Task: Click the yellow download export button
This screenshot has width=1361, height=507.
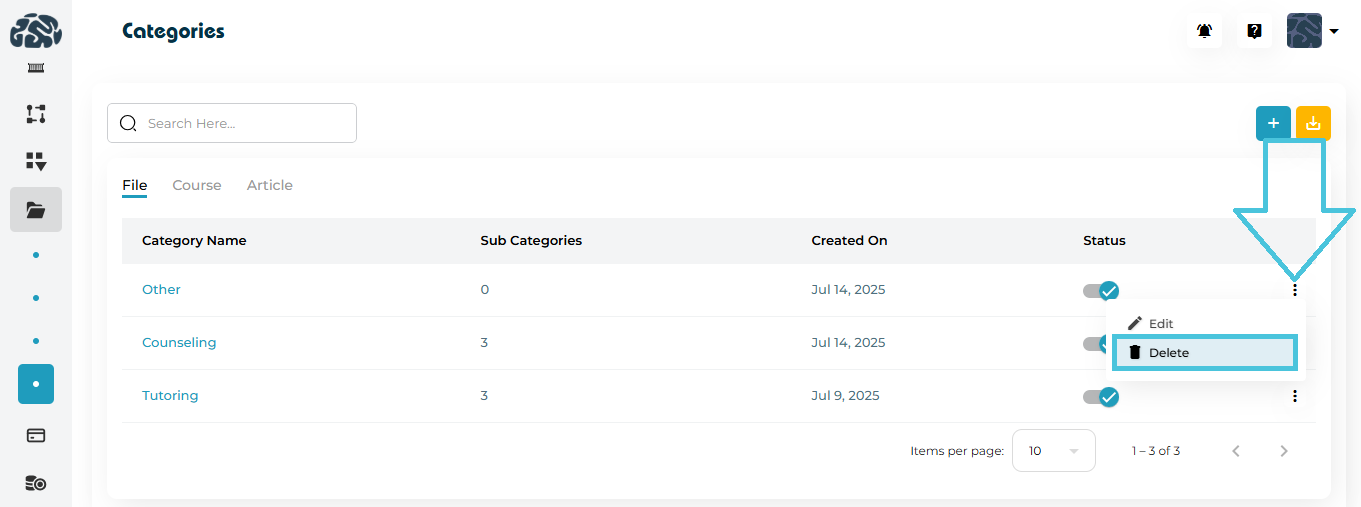Action: tap(1313, 123)
